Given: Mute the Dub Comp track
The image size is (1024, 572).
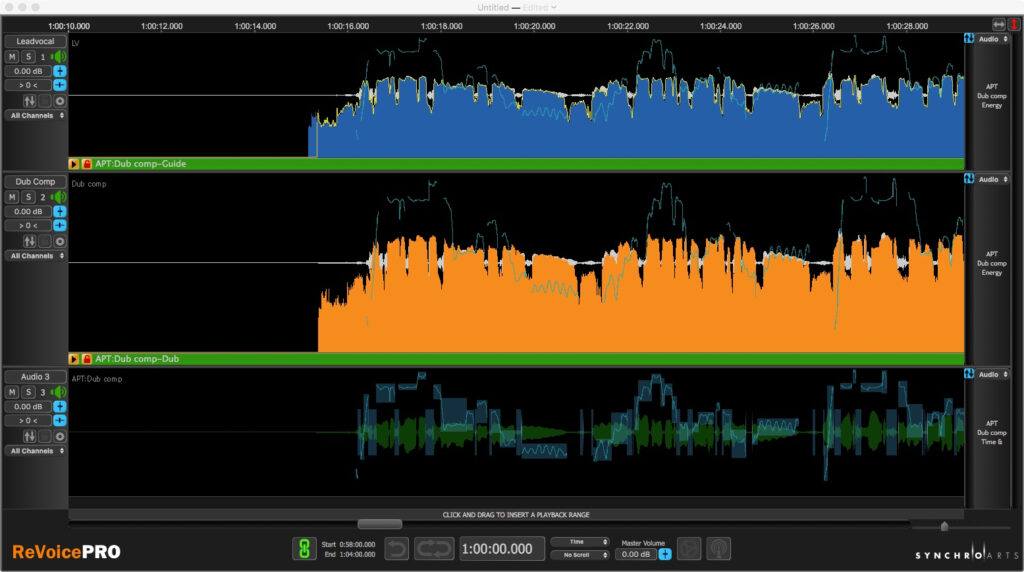Looking at the screenshot, I should point(12,197).
